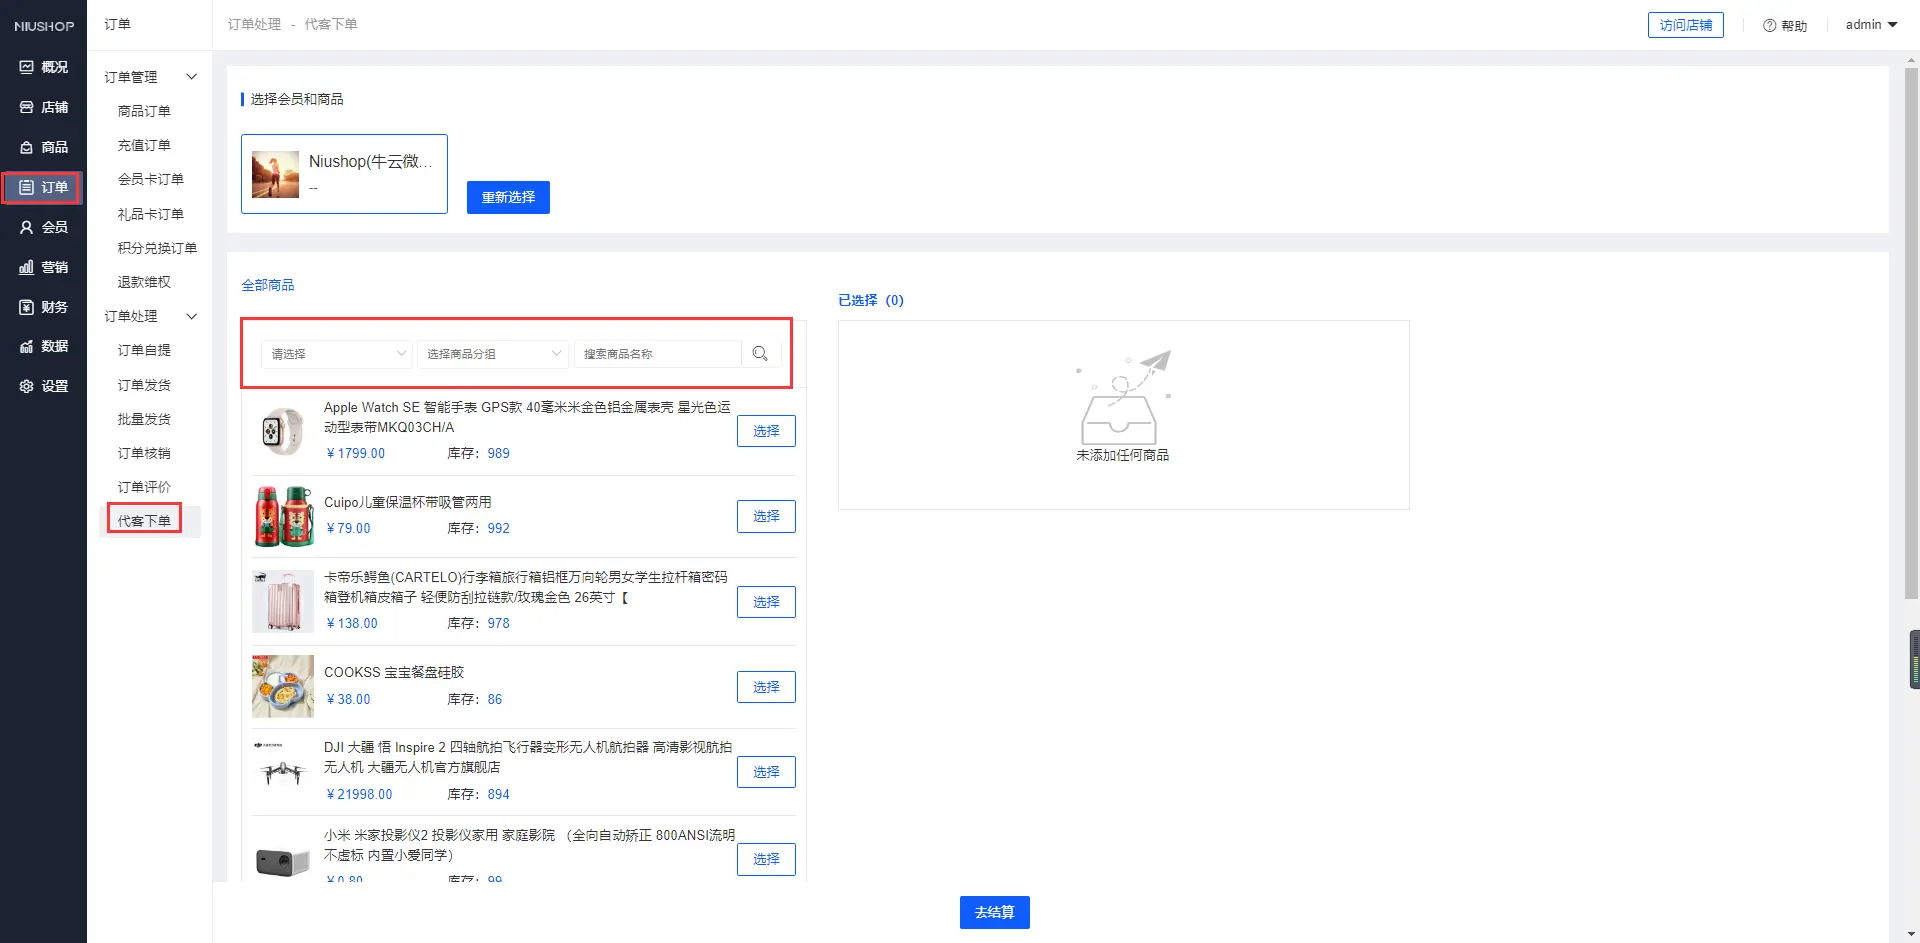Click 去结算 checkout button

[x=994, y=912]
